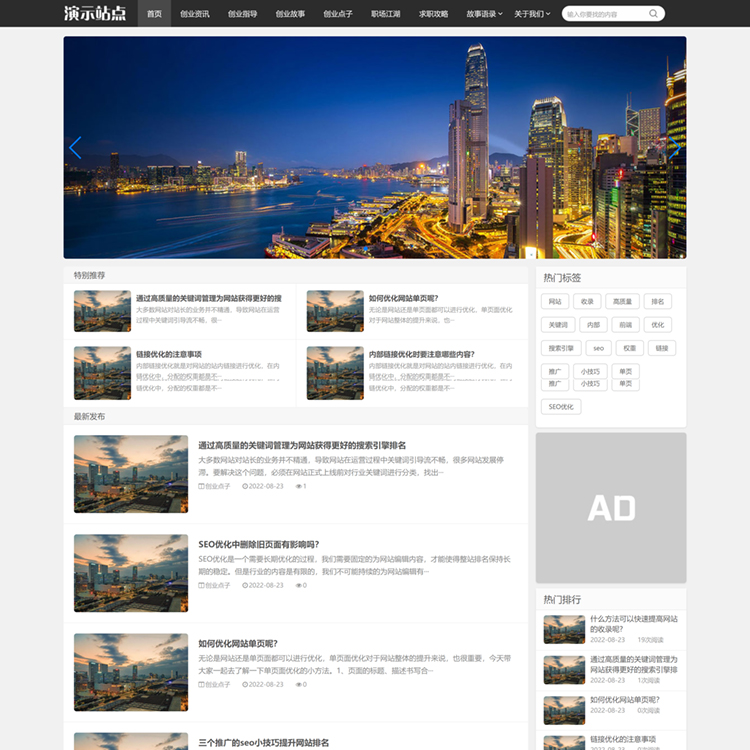Select the 网站 hot tag
Image resolution: width=750 pixels, height=750 pixels.
555,301
